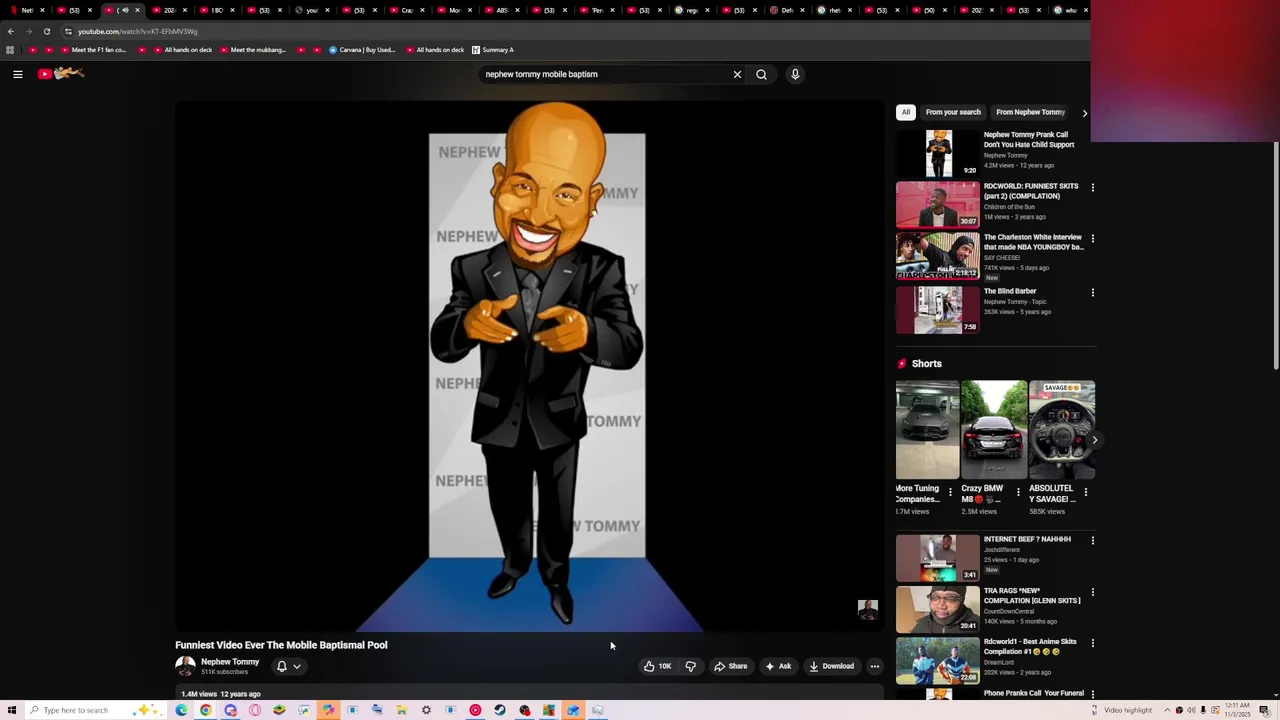Image resolution: width=1280 pixels, height=720 pixels.
Task: Click the channel watermark on the video
Action: pyautogui.click(x=868, y=610)
